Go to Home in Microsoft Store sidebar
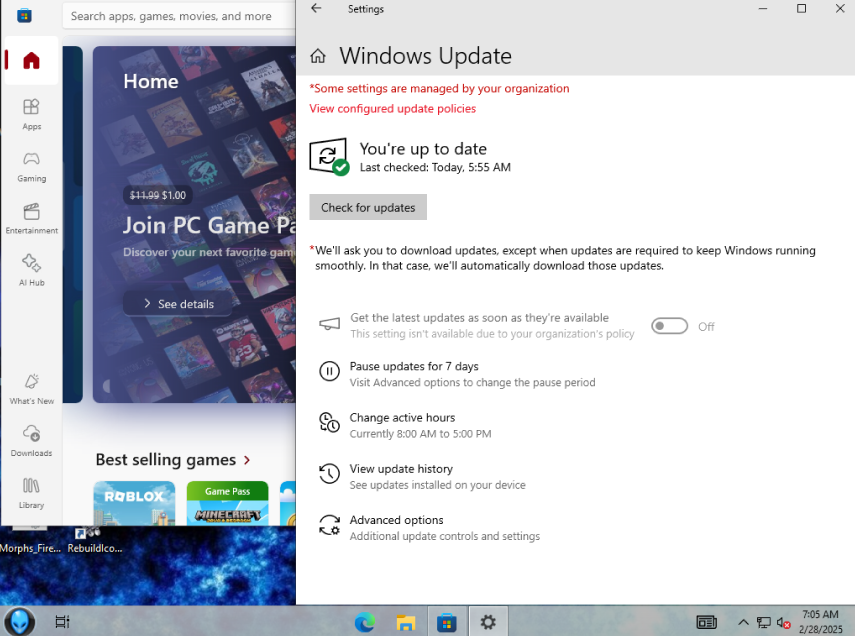This screenshot has width=855, height=636. point(31,60)
